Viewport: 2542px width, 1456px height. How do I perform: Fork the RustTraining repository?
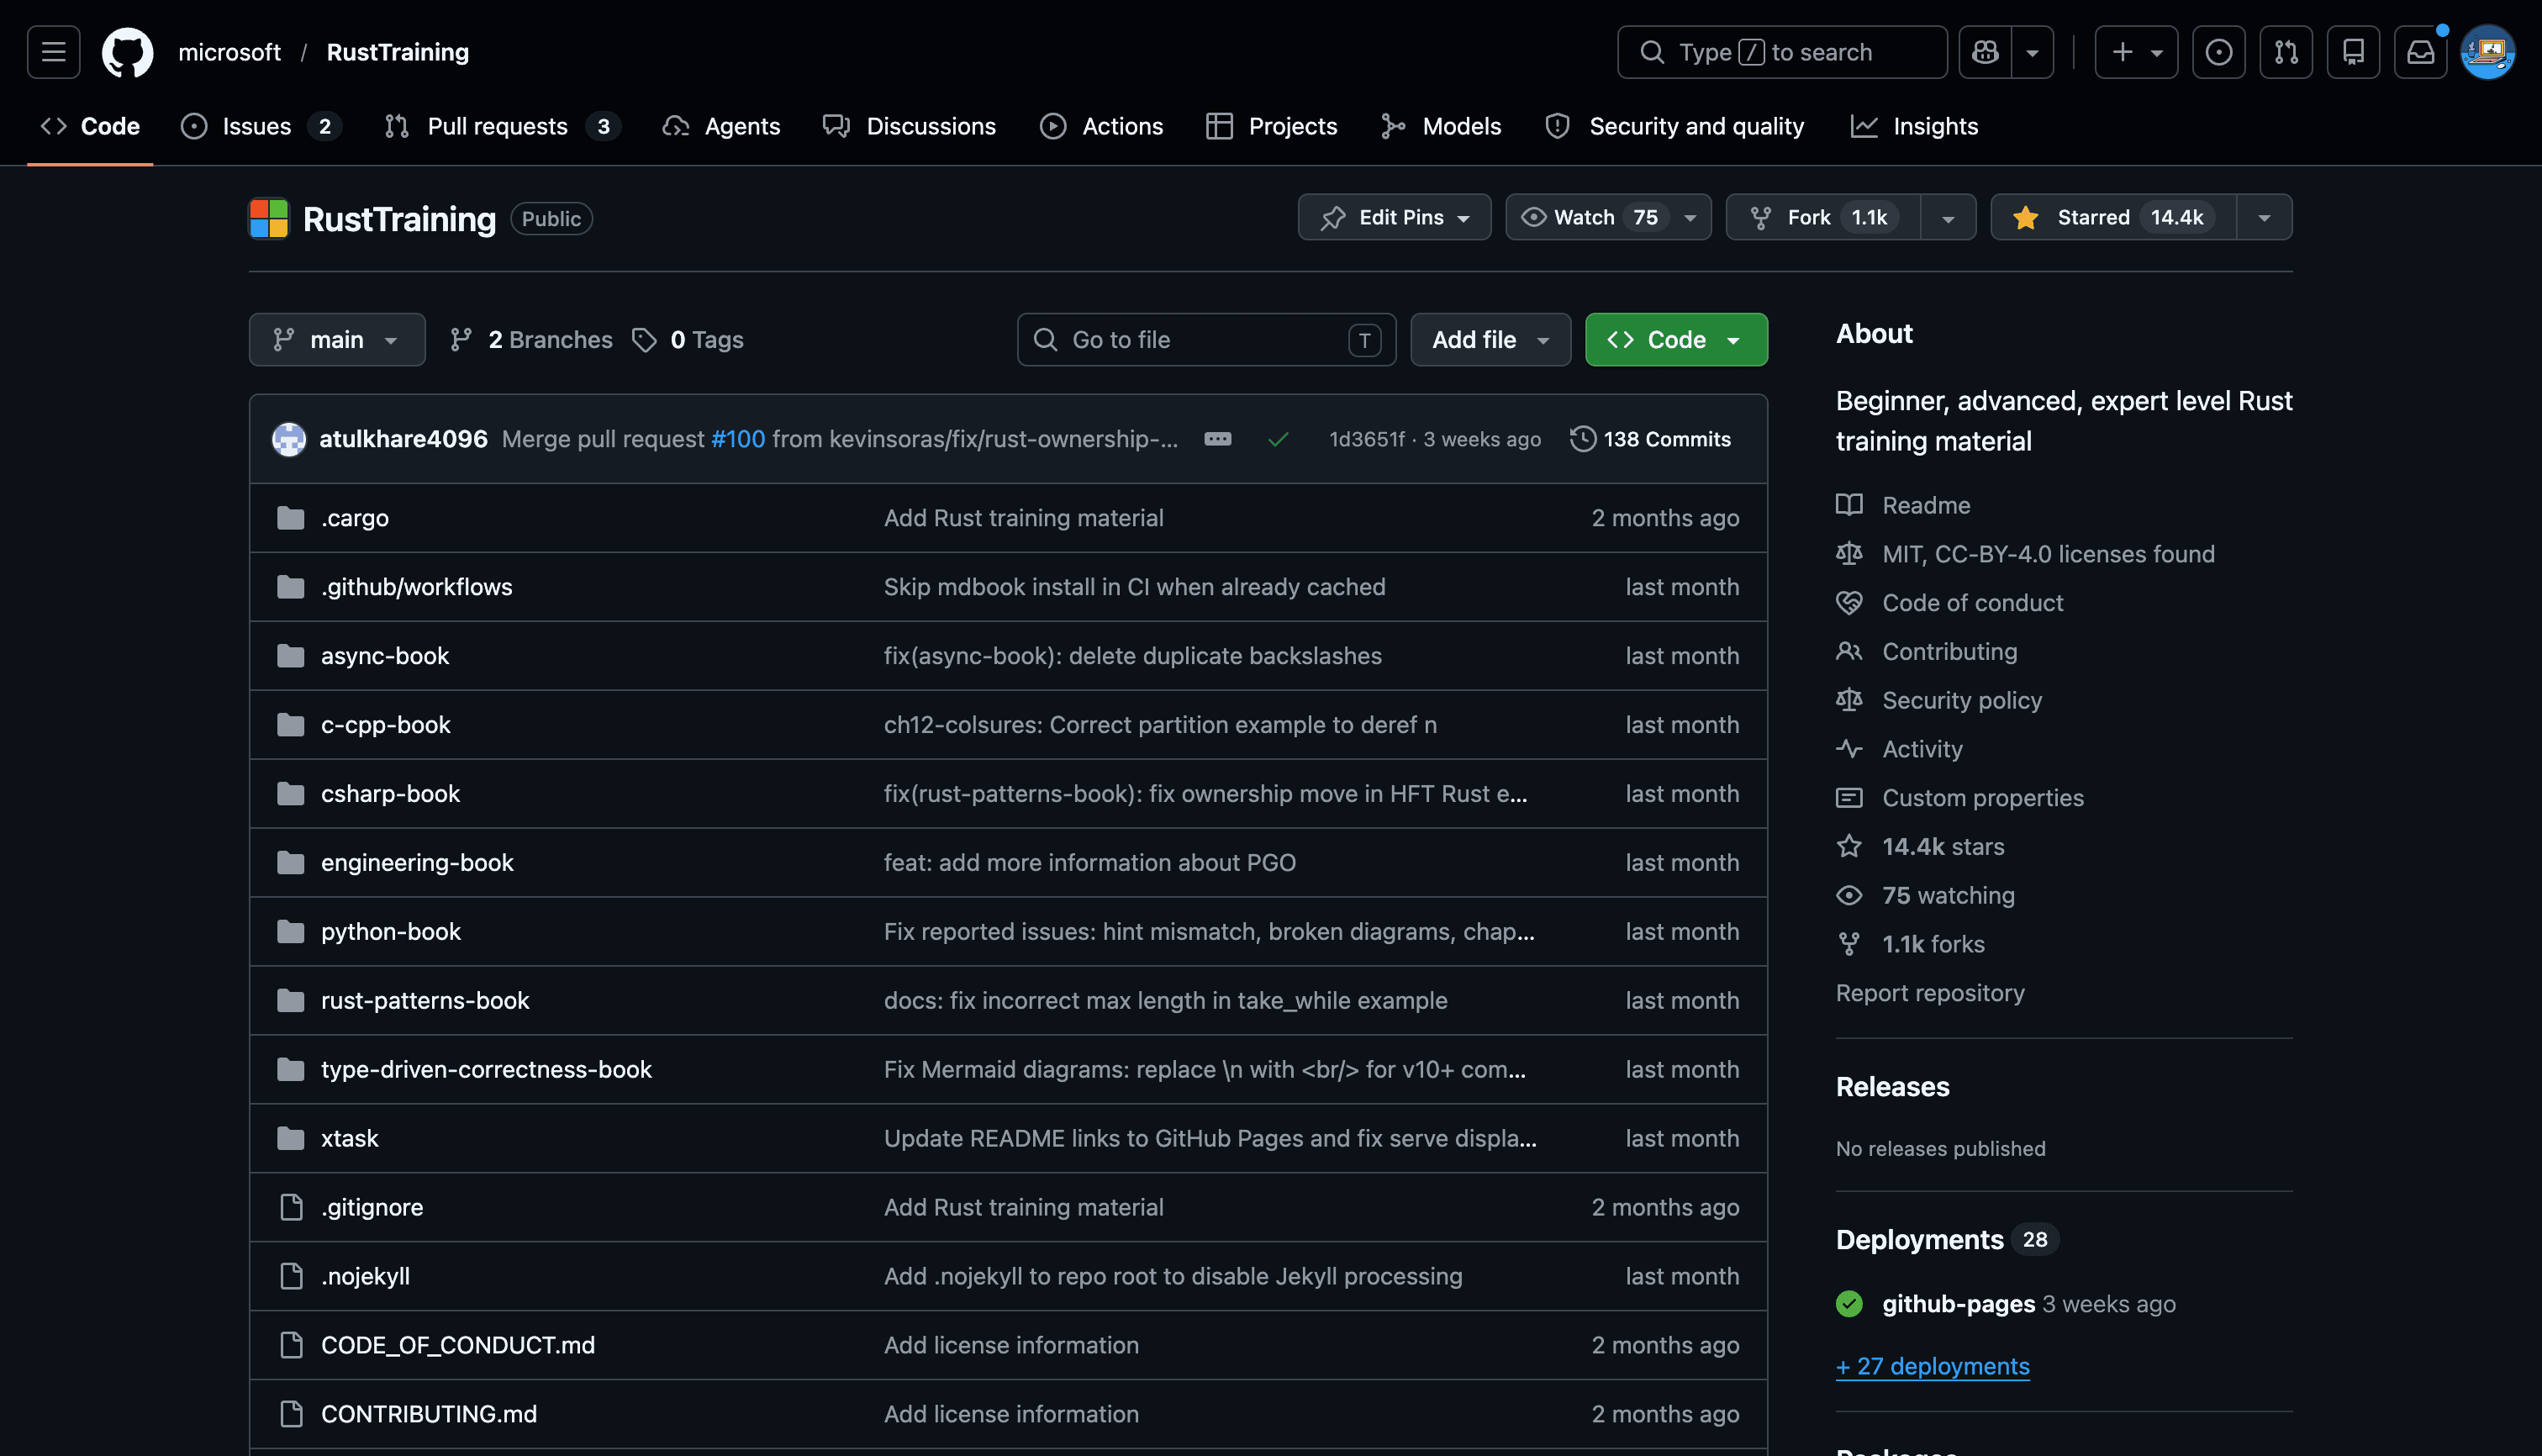[x=1823, y=217]
